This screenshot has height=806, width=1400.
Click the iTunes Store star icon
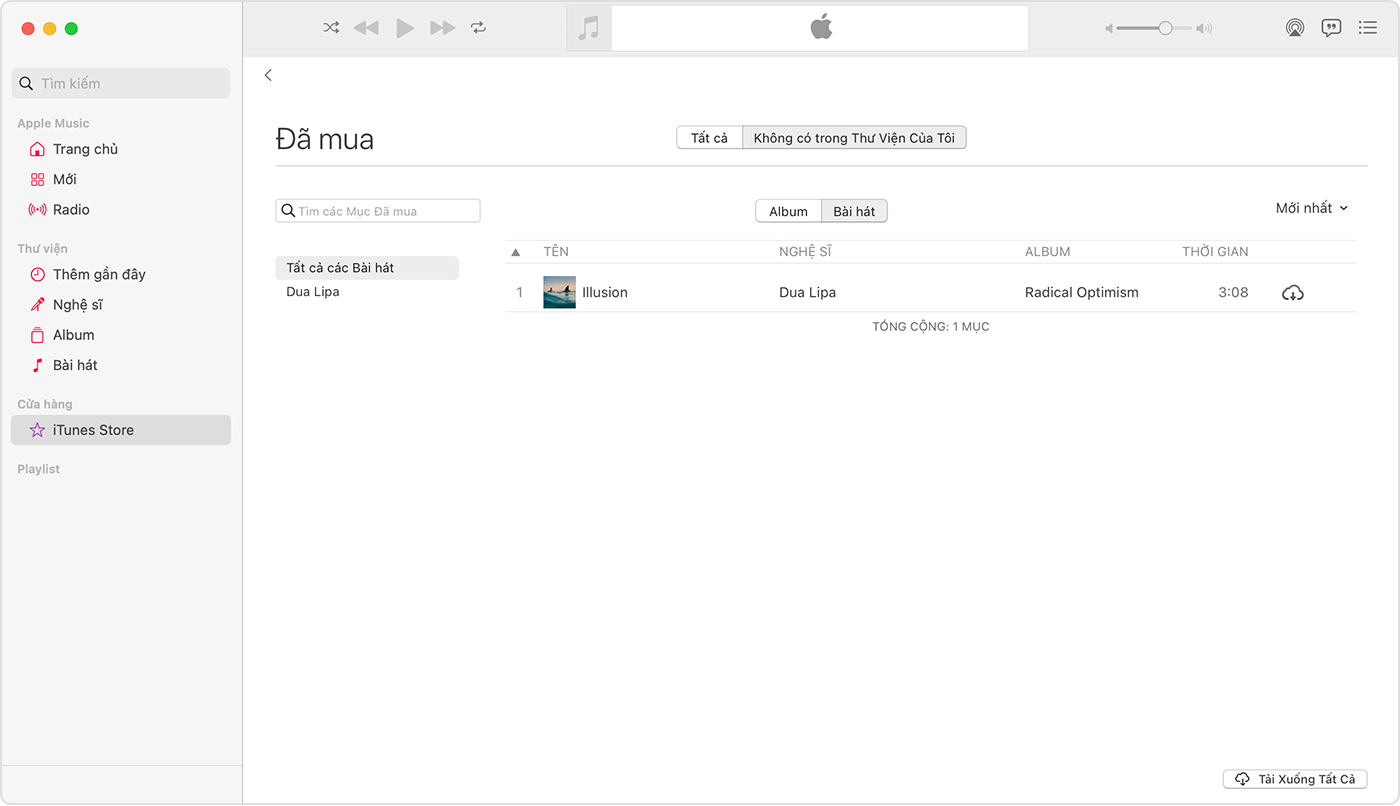(x=37, y=430)
